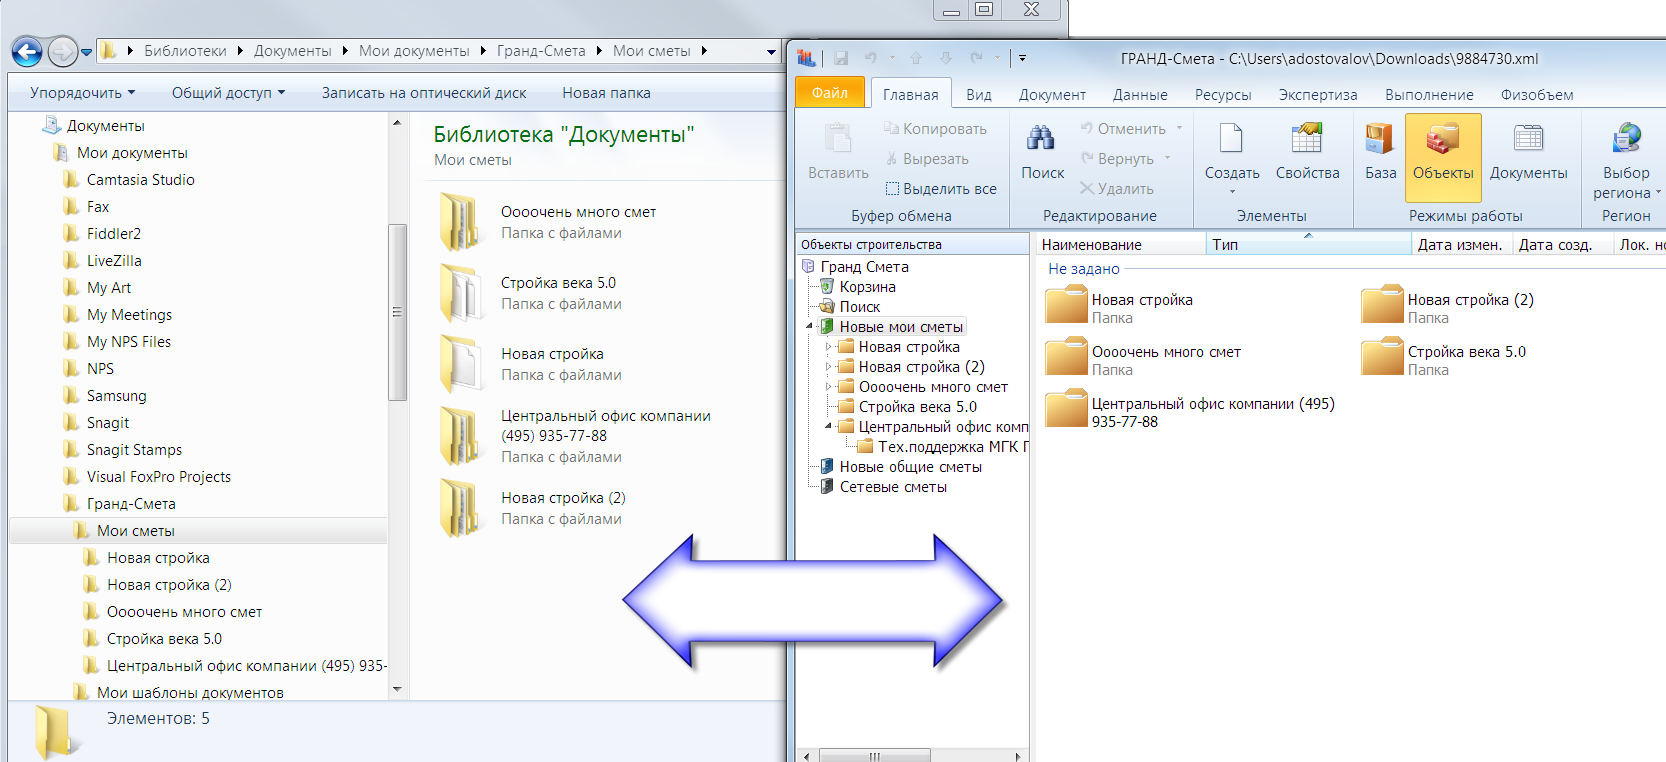1666x762 pixels.
Task: Click the undo arrow in quick access toolbar
Action: point(870,58)
